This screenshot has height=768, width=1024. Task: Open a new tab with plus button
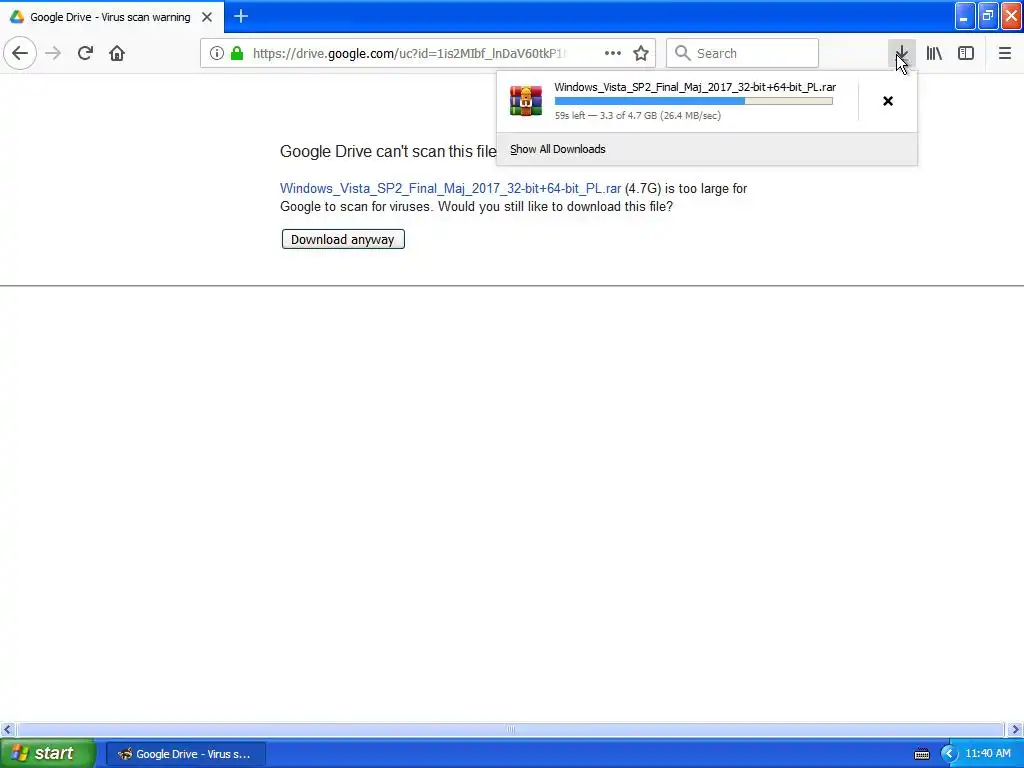coord(240,16)
